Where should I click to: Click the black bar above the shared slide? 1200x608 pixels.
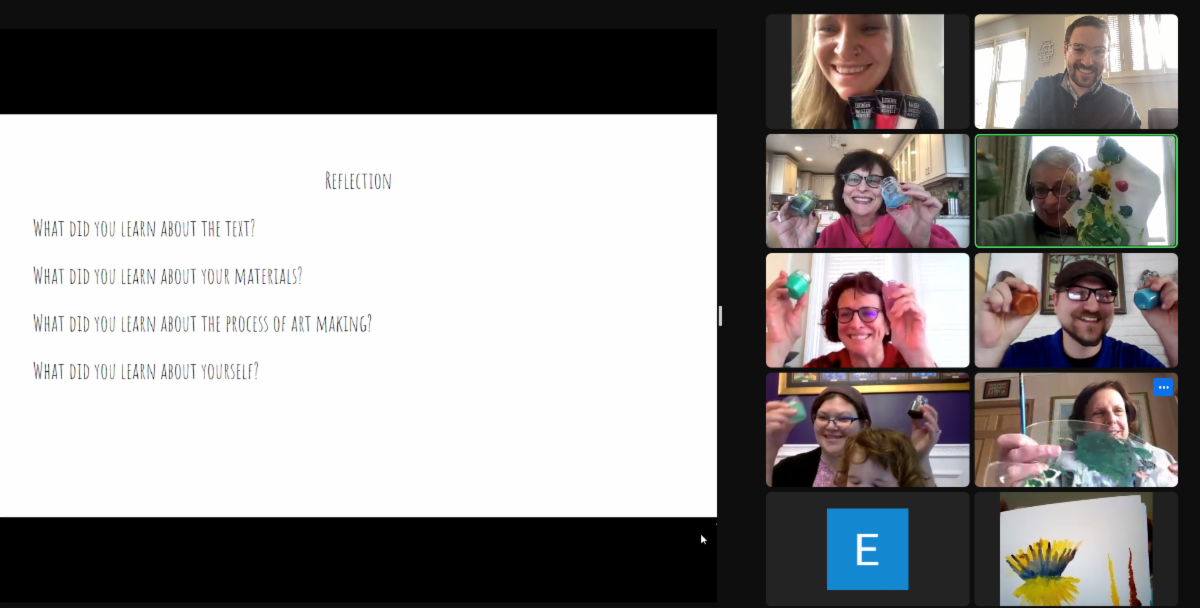click(x=358, y=71)
